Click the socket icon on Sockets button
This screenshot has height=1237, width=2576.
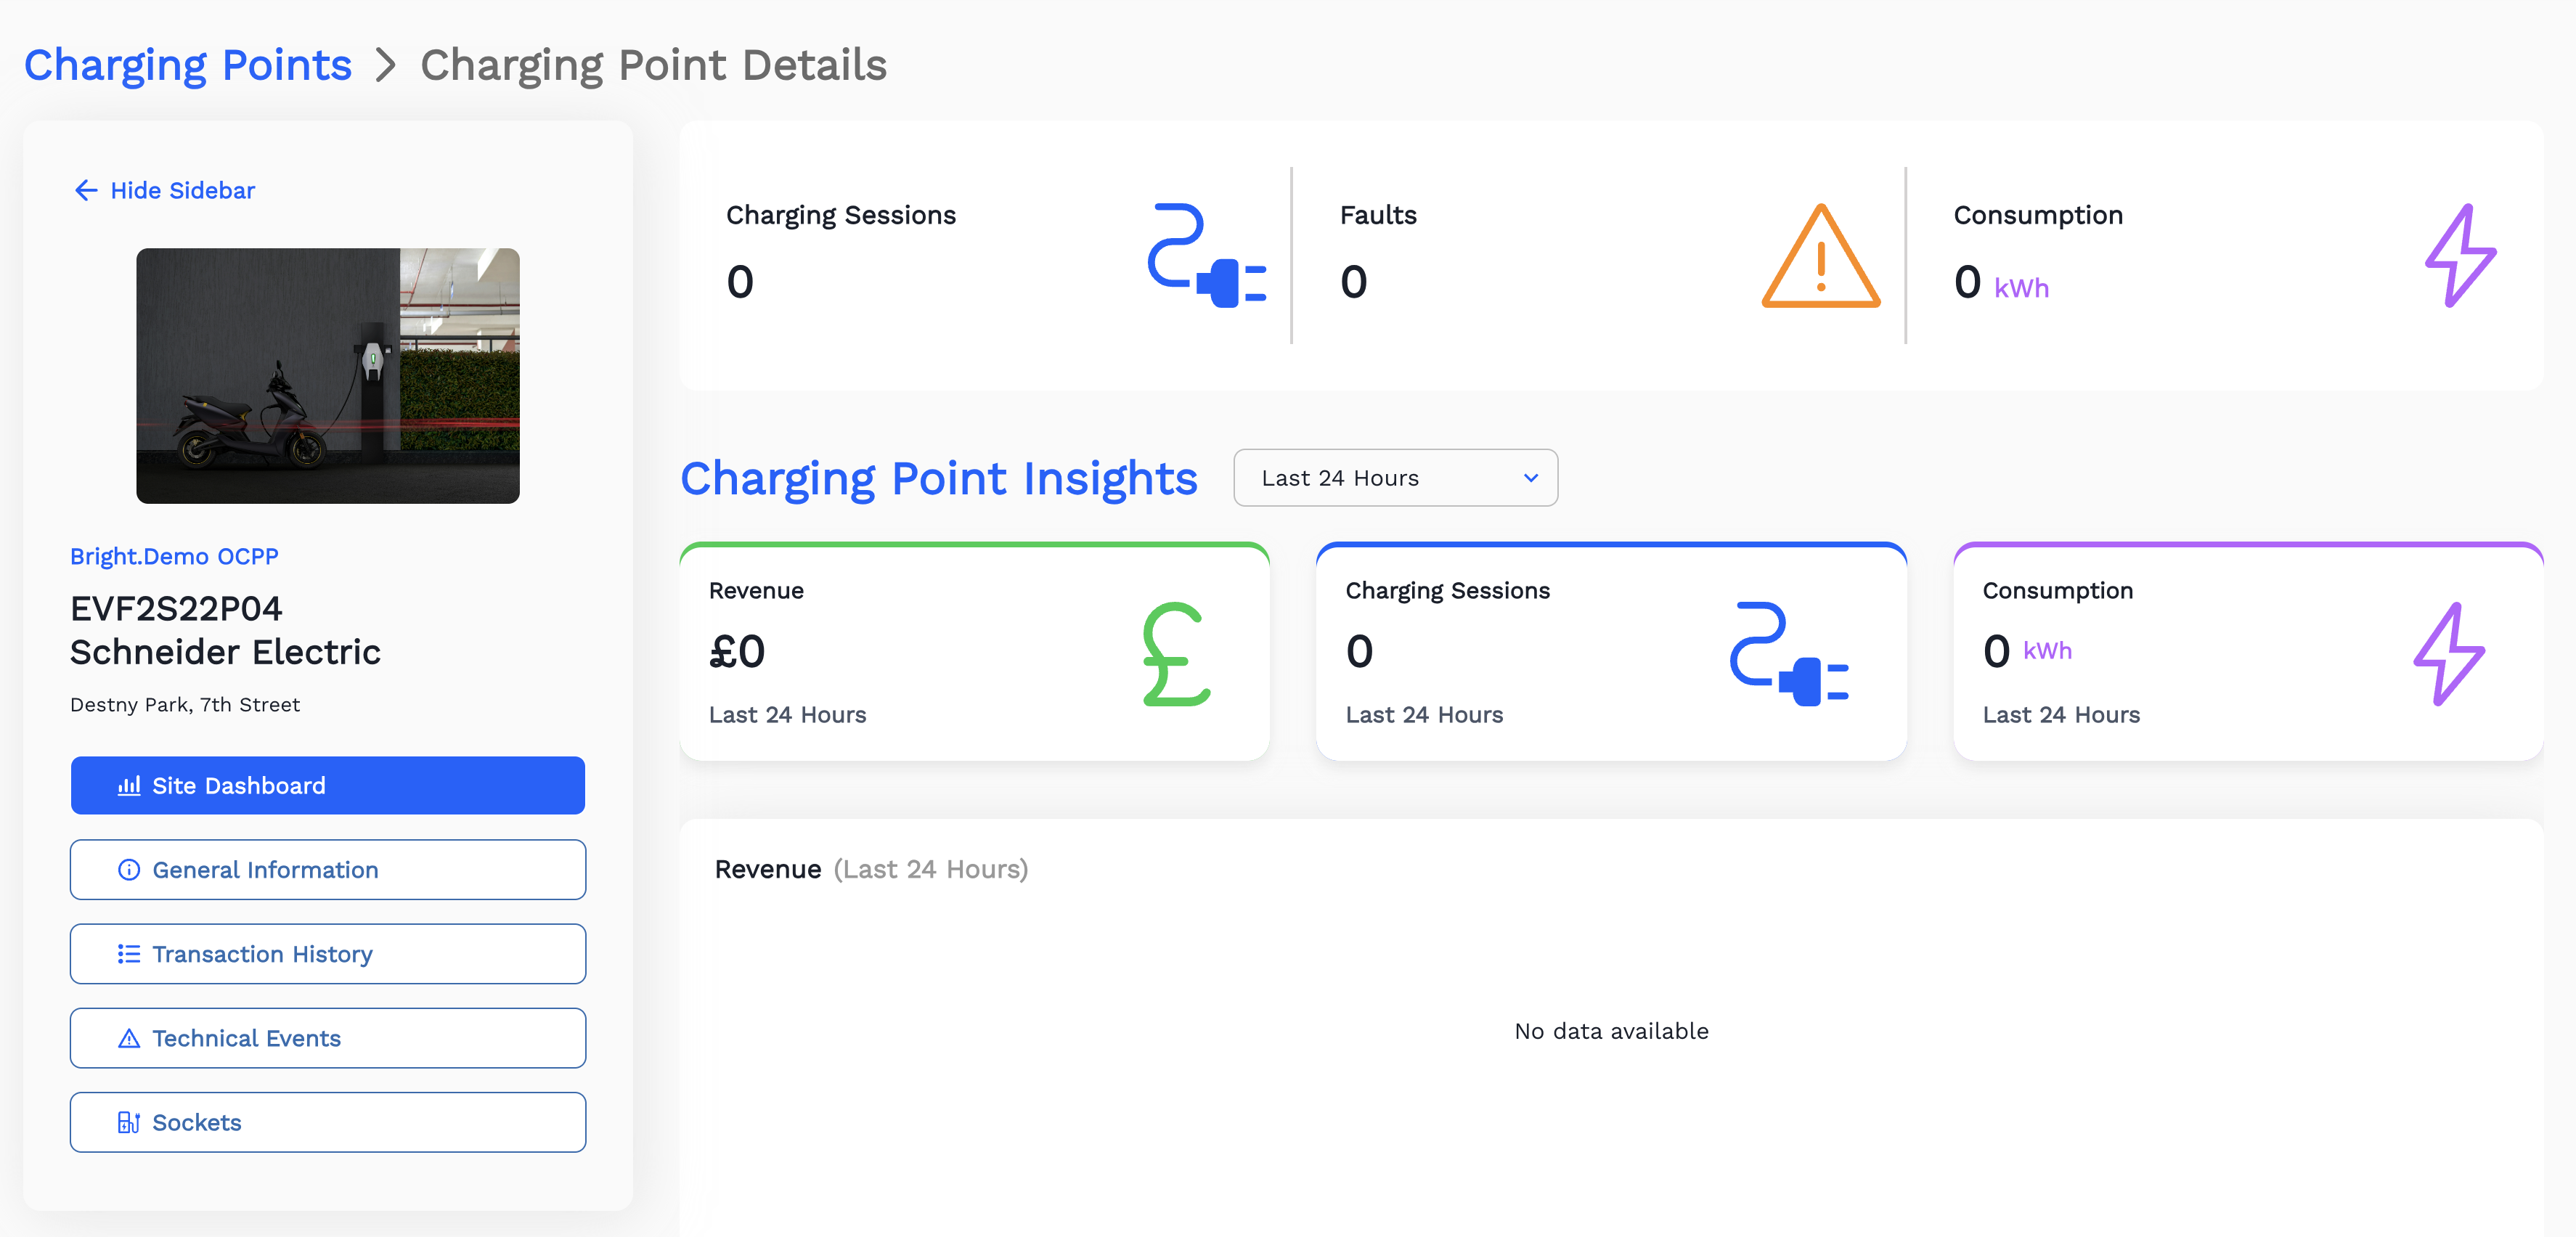tap(128, 1122)
